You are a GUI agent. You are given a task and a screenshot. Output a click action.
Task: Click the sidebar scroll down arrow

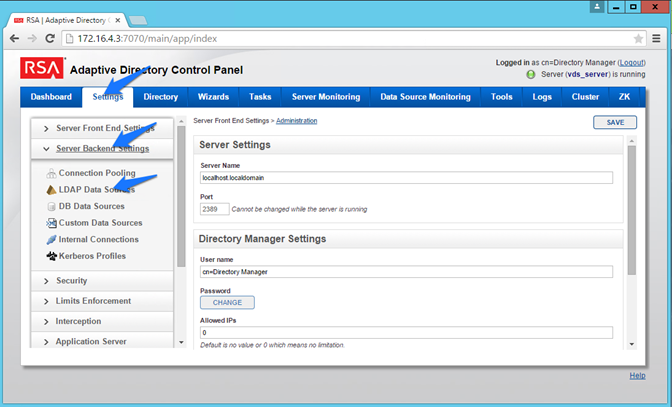point(181,342)
